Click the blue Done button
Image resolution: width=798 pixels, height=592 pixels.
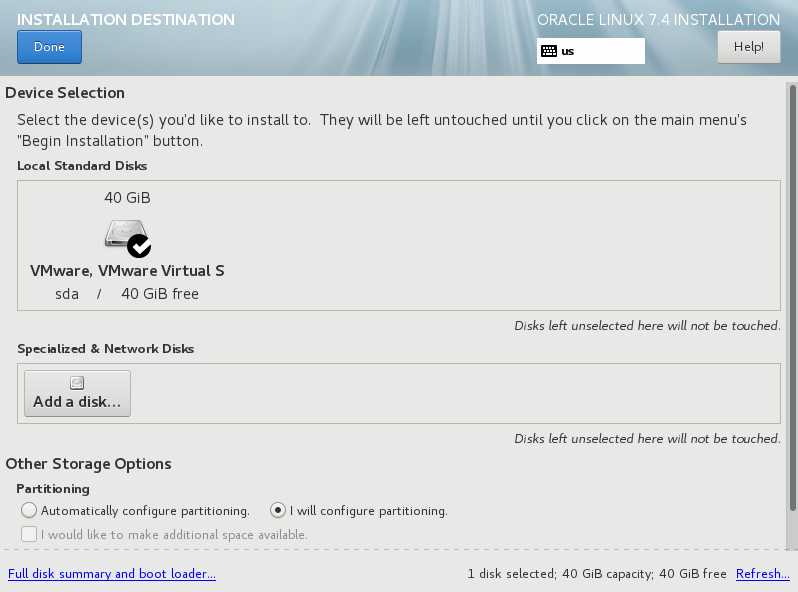coord(49,47)
